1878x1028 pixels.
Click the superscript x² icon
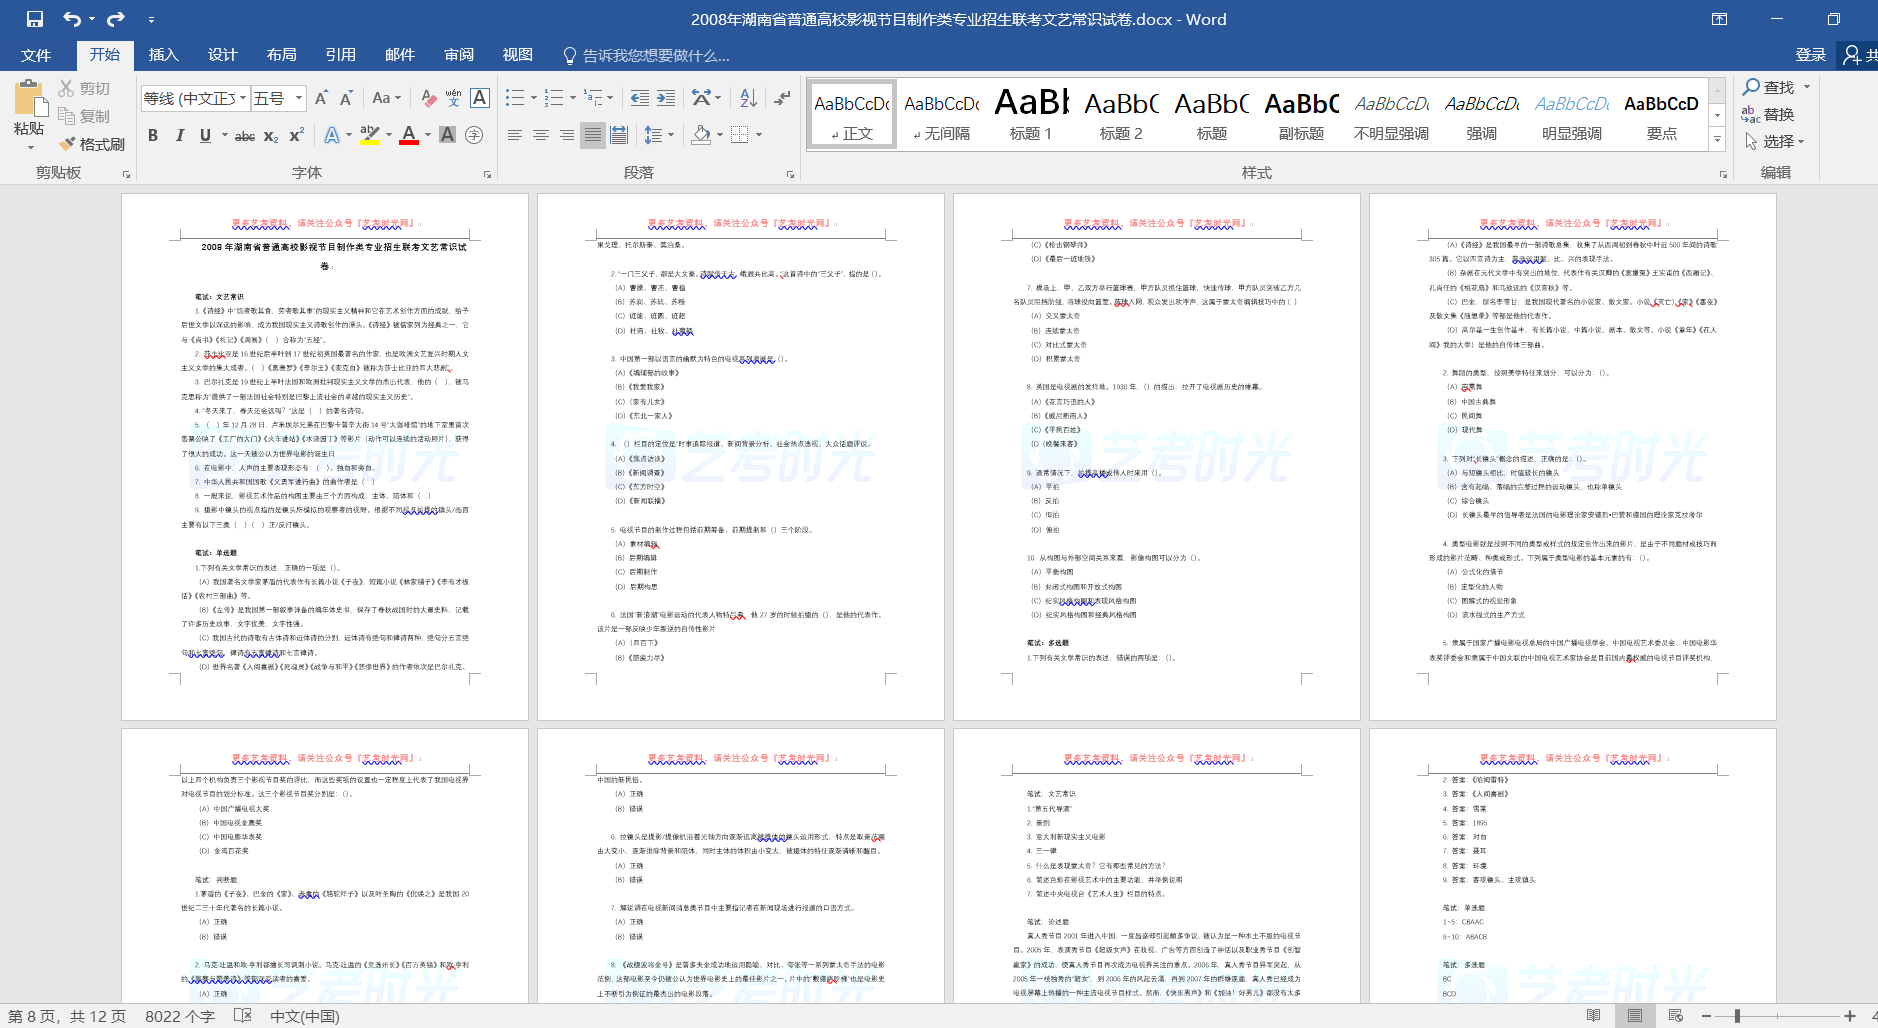[x=297, y=135]
